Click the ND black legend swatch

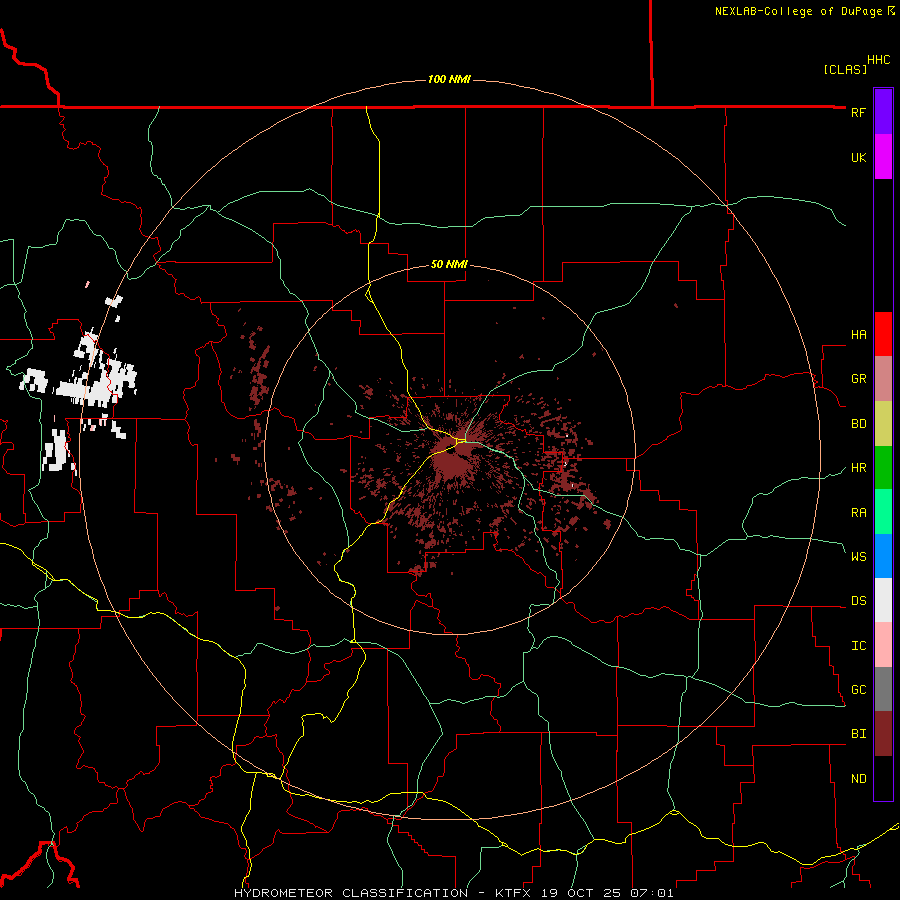(883, 778)
